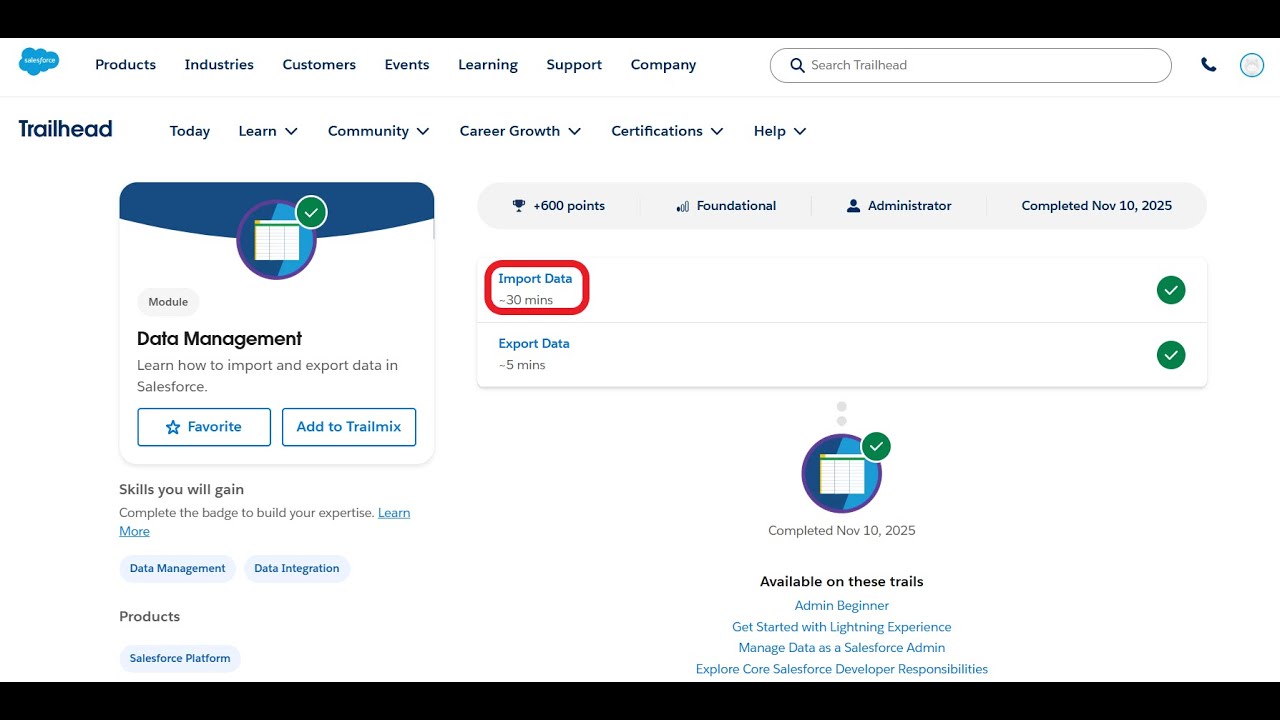Click the Trailhead logo
1280x720 pixels.
[x=65, y=129]
